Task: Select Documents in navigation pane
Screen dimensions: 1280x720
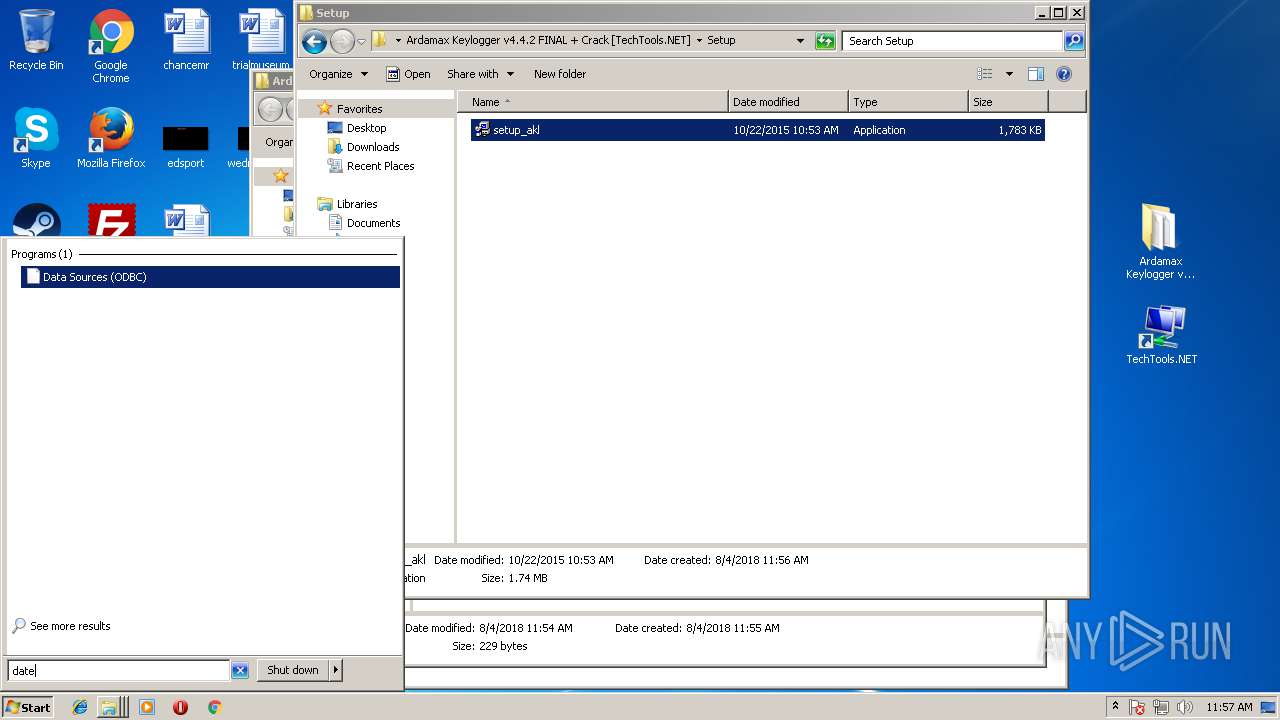Action: (373, 223)
